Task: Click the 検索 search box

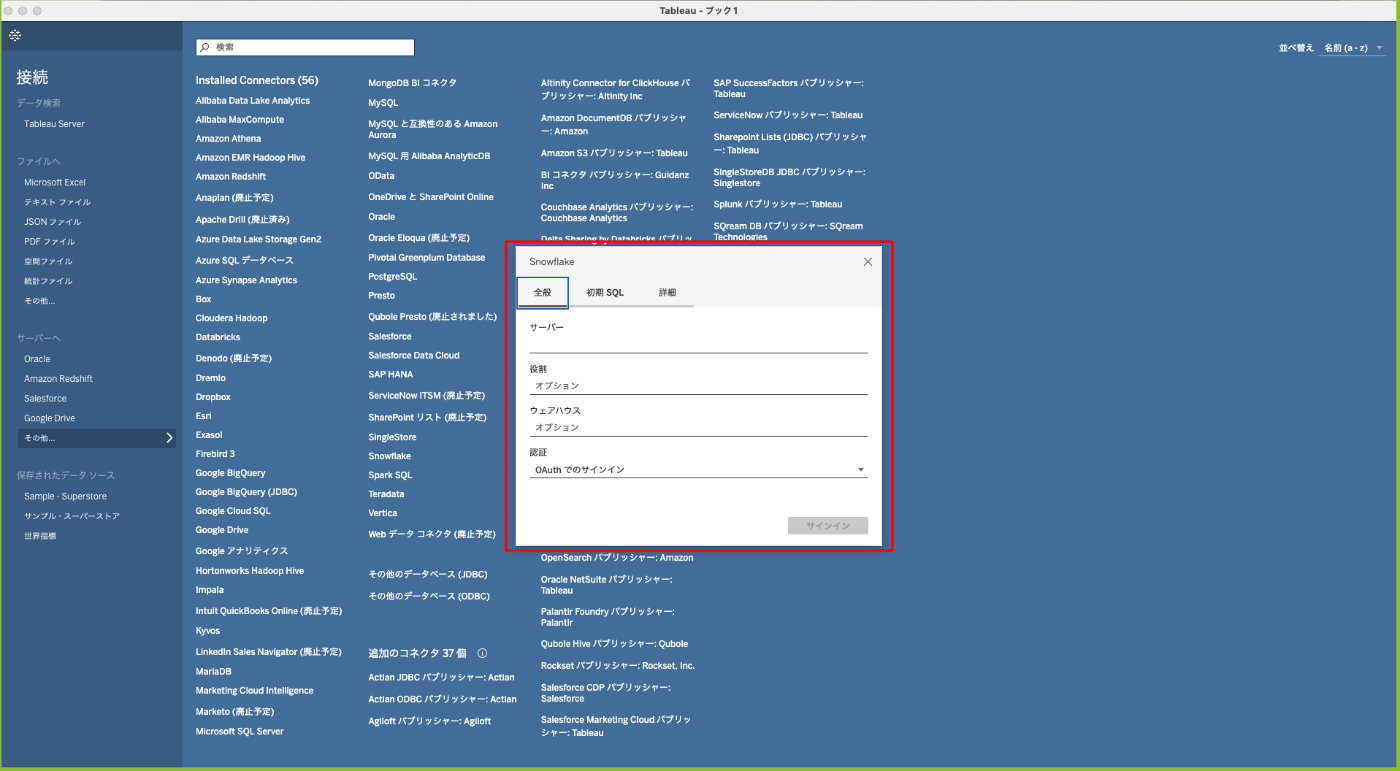Action: point(305,48)
